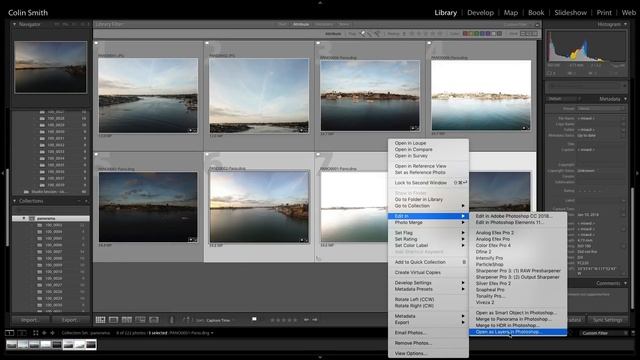Go forward using filmstrip right arrow

point(52,333)
